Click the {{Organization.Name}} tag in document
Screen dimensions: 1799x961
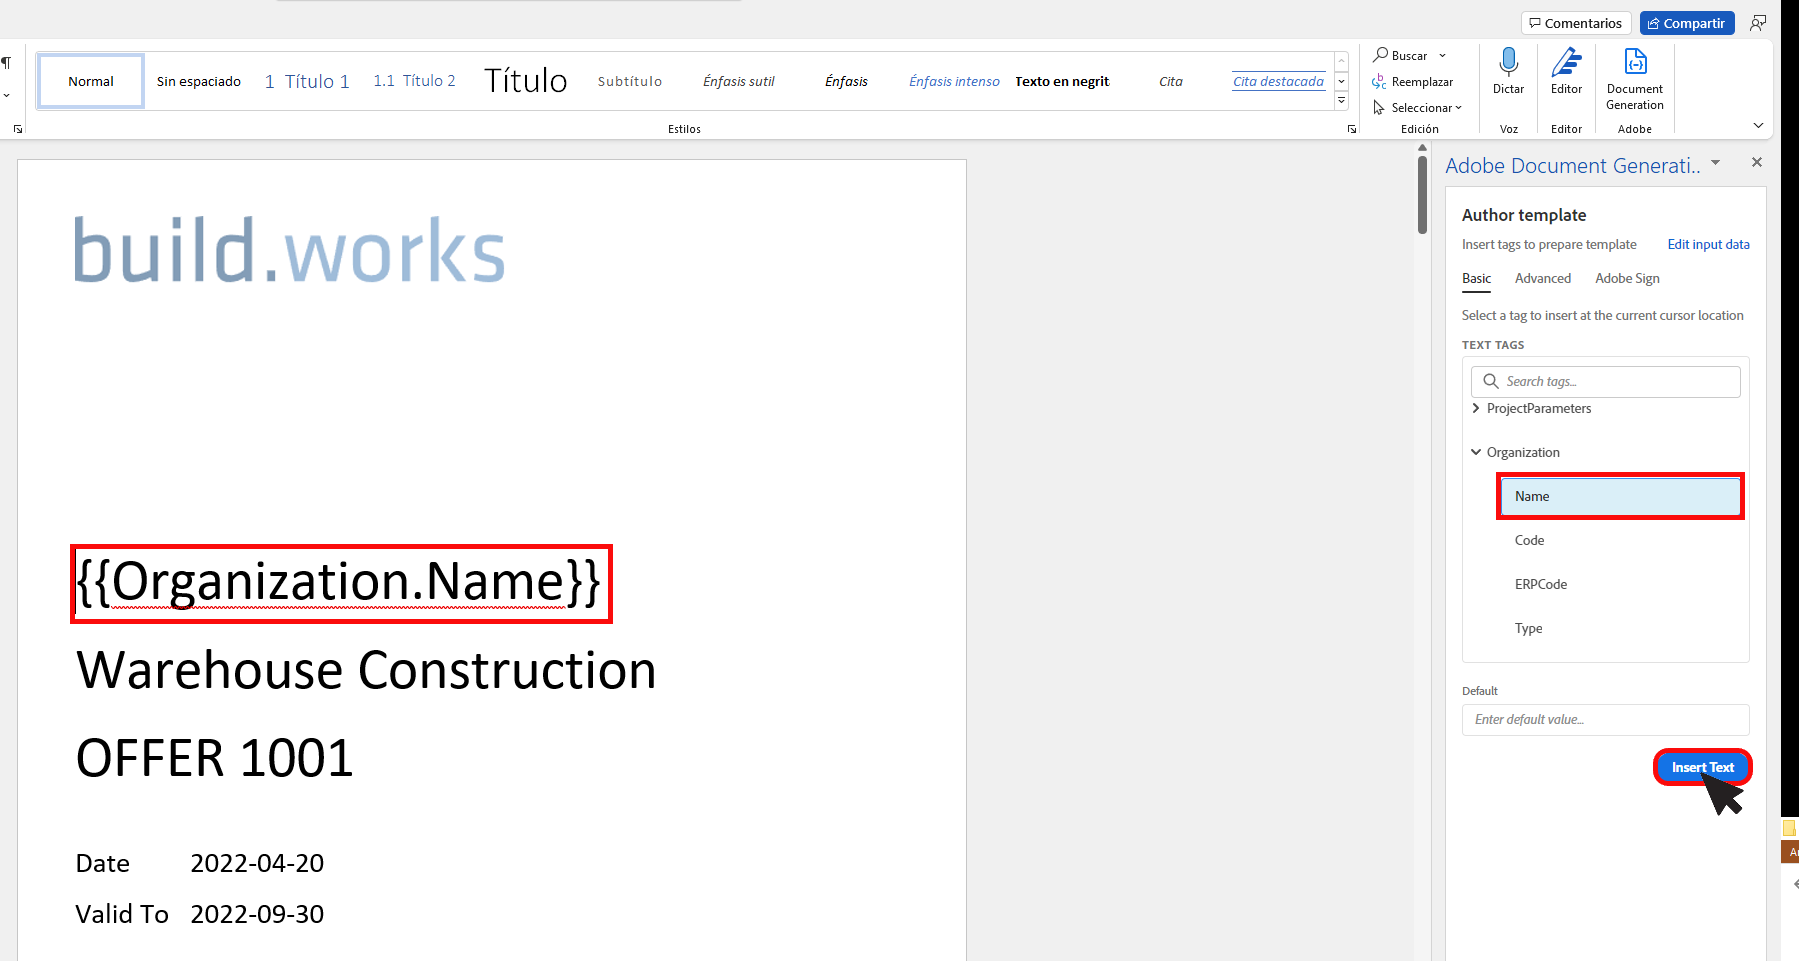pos(339,583)
